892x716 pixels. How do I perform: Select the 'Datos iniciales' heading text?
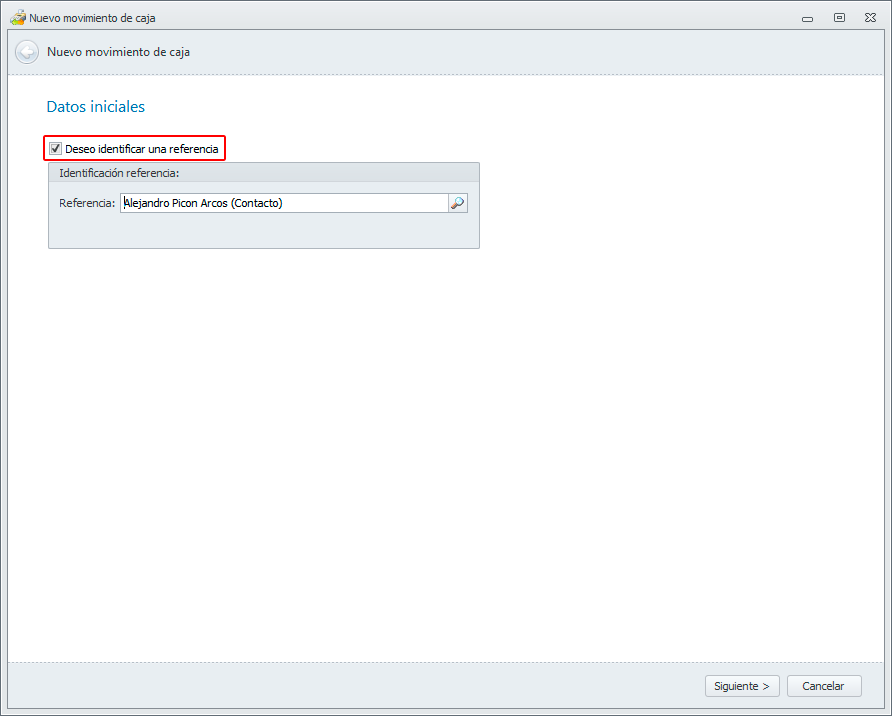tap(96, 106)
